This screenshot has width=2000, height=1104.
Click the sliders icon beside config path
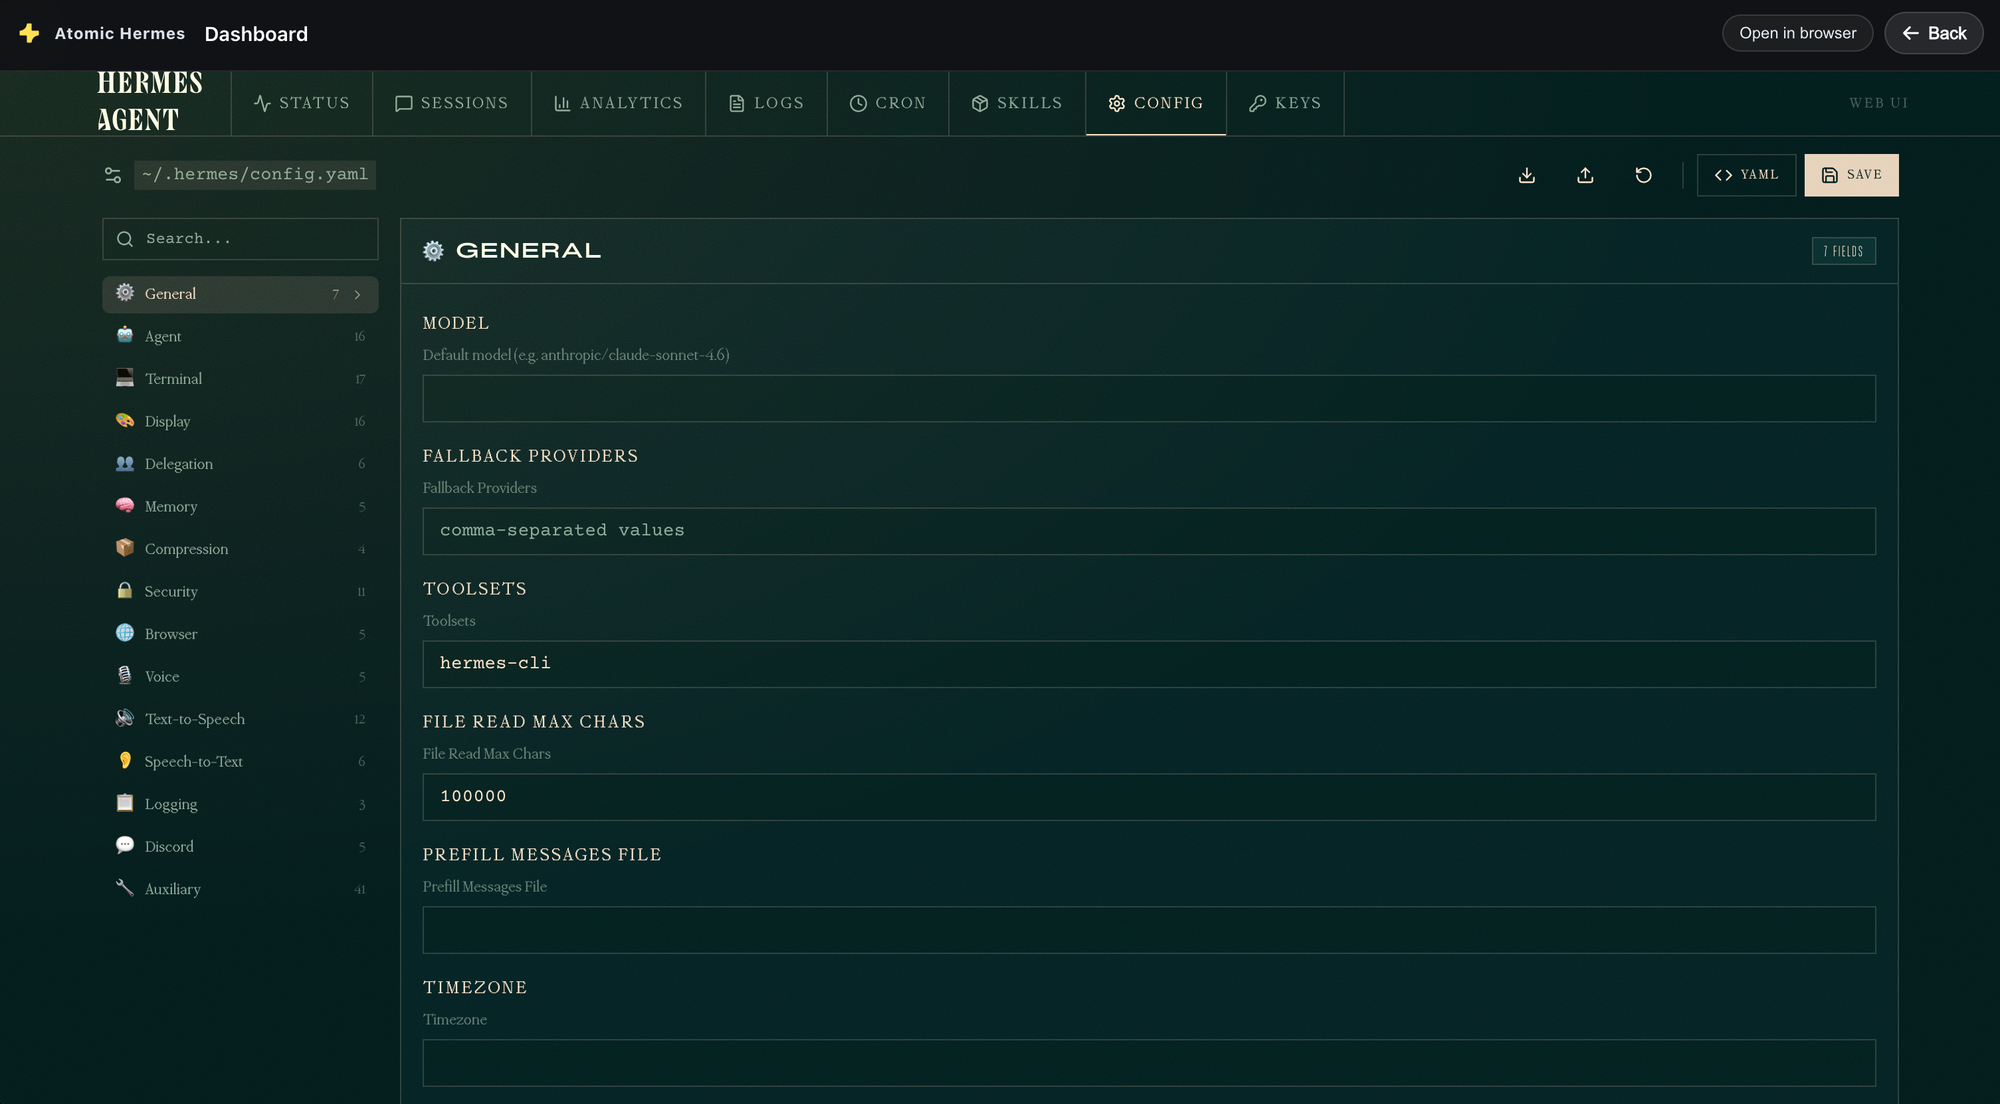(x=113, y=175)
